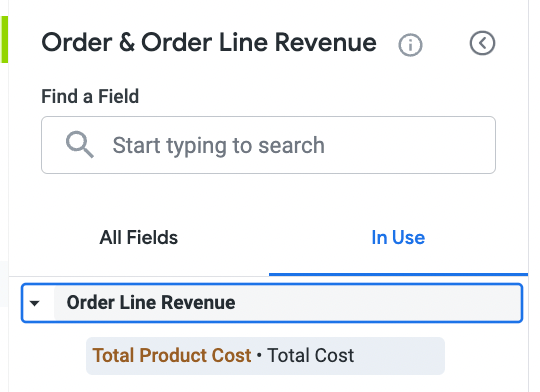Viewport: 540px width, 392px height.
Task: Click the Order & Order Line Revenue title
Action: click(209, 42)
